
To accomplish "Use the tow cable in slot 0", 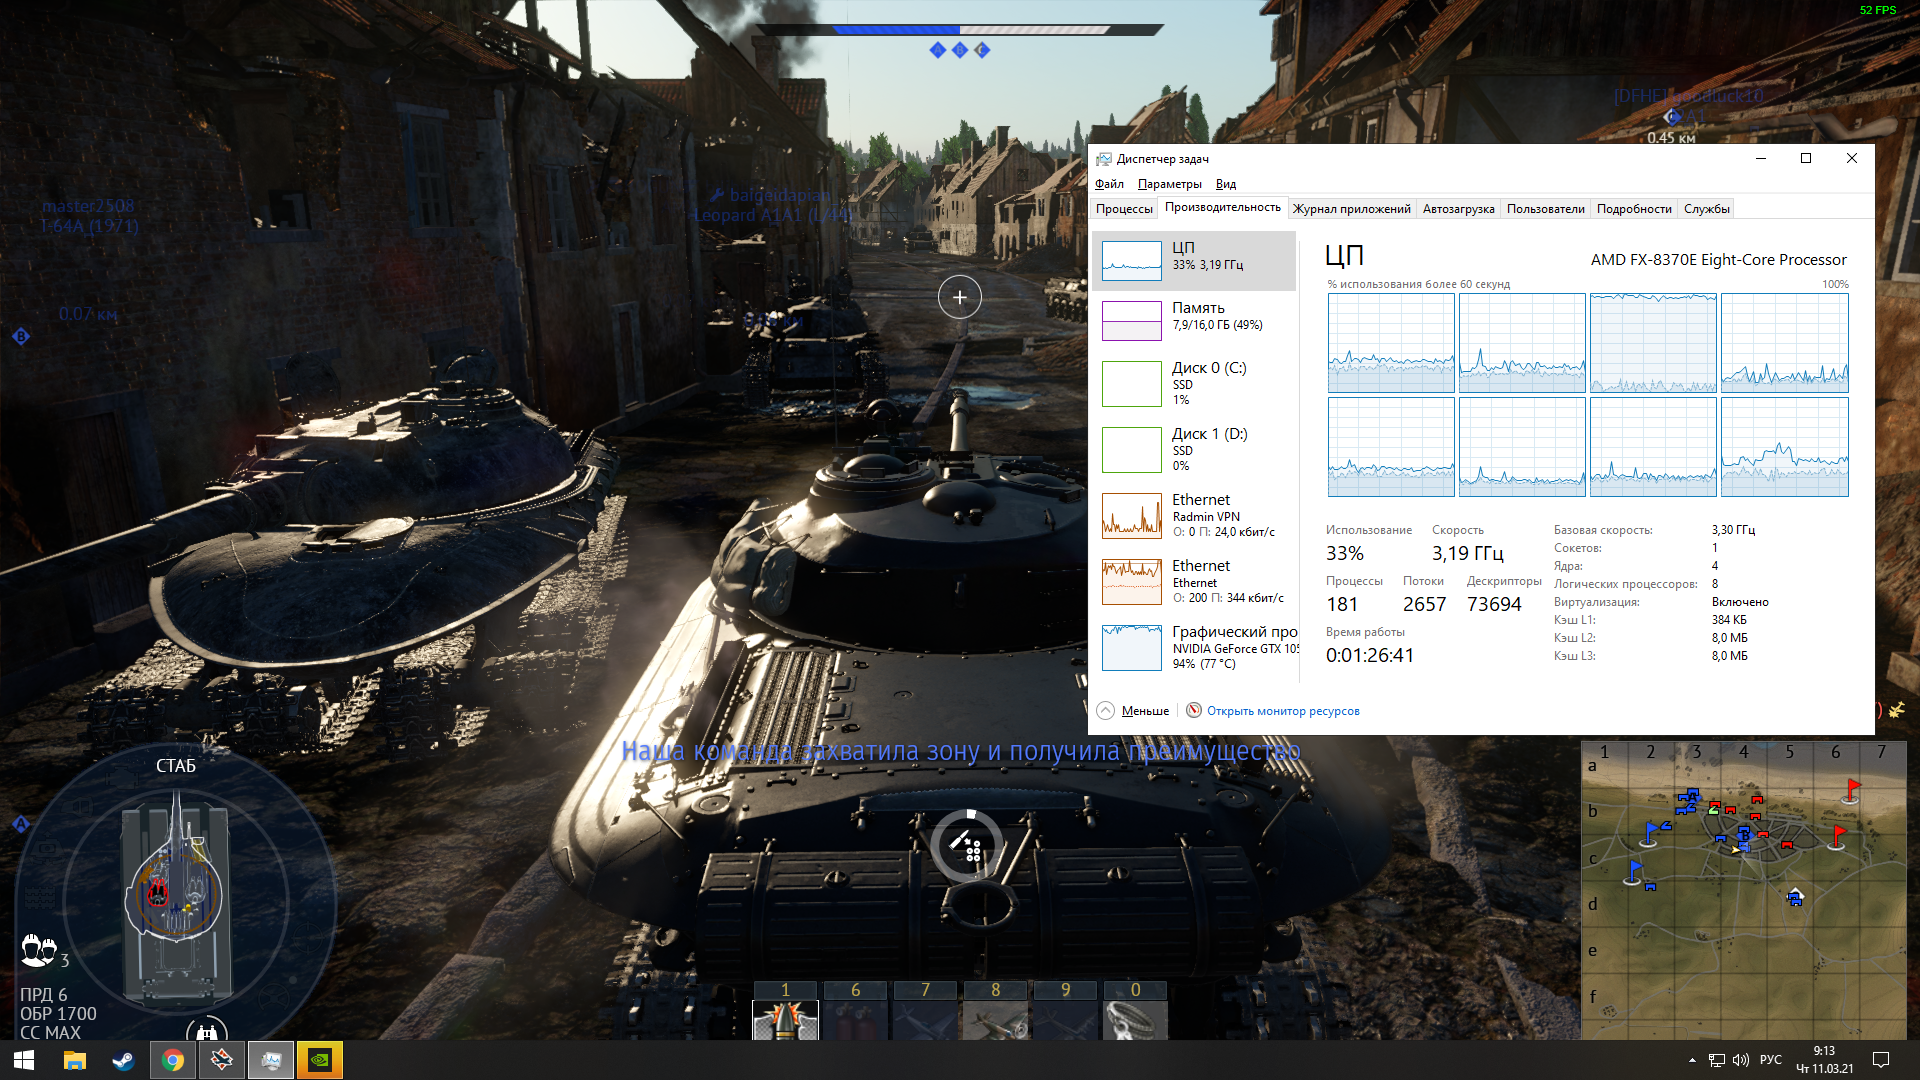I will 1135,1020.
